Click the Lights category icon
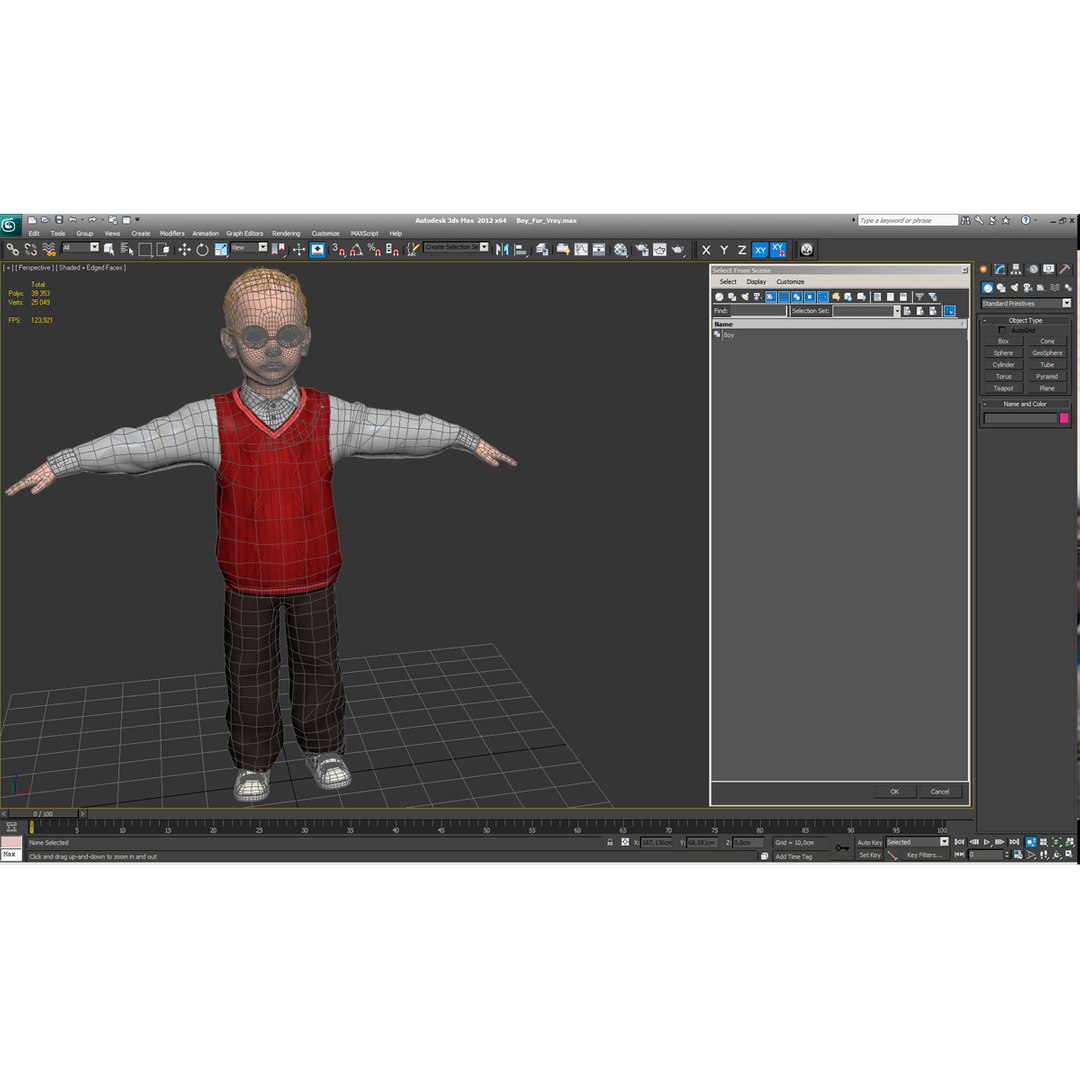Image resolution: width=1080 pixels, height=1080 pixels. pyautogui.click(x=1014, y=288)
